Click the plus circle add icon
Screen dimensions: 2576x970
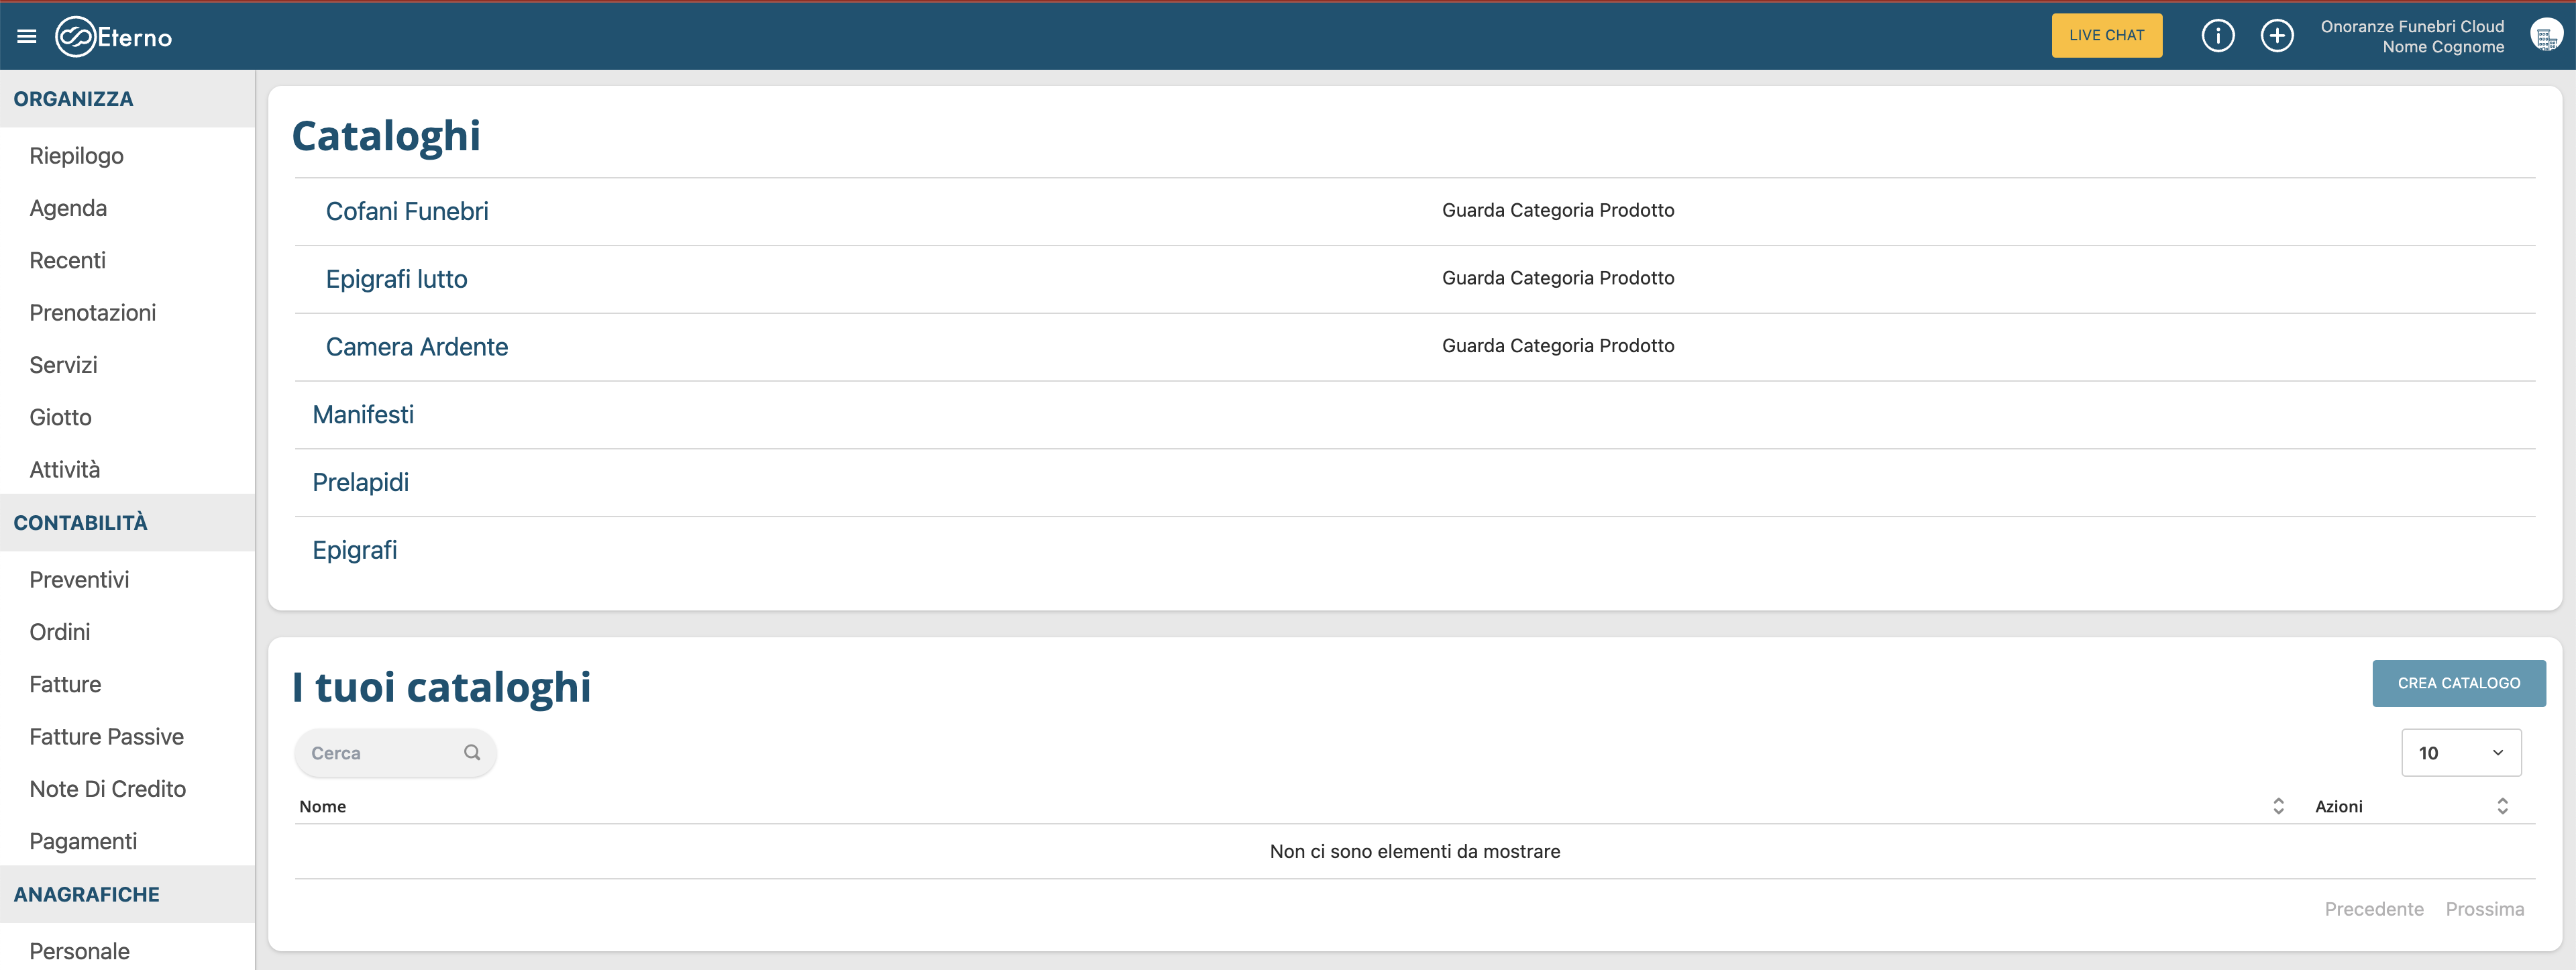click(2277, 36)
